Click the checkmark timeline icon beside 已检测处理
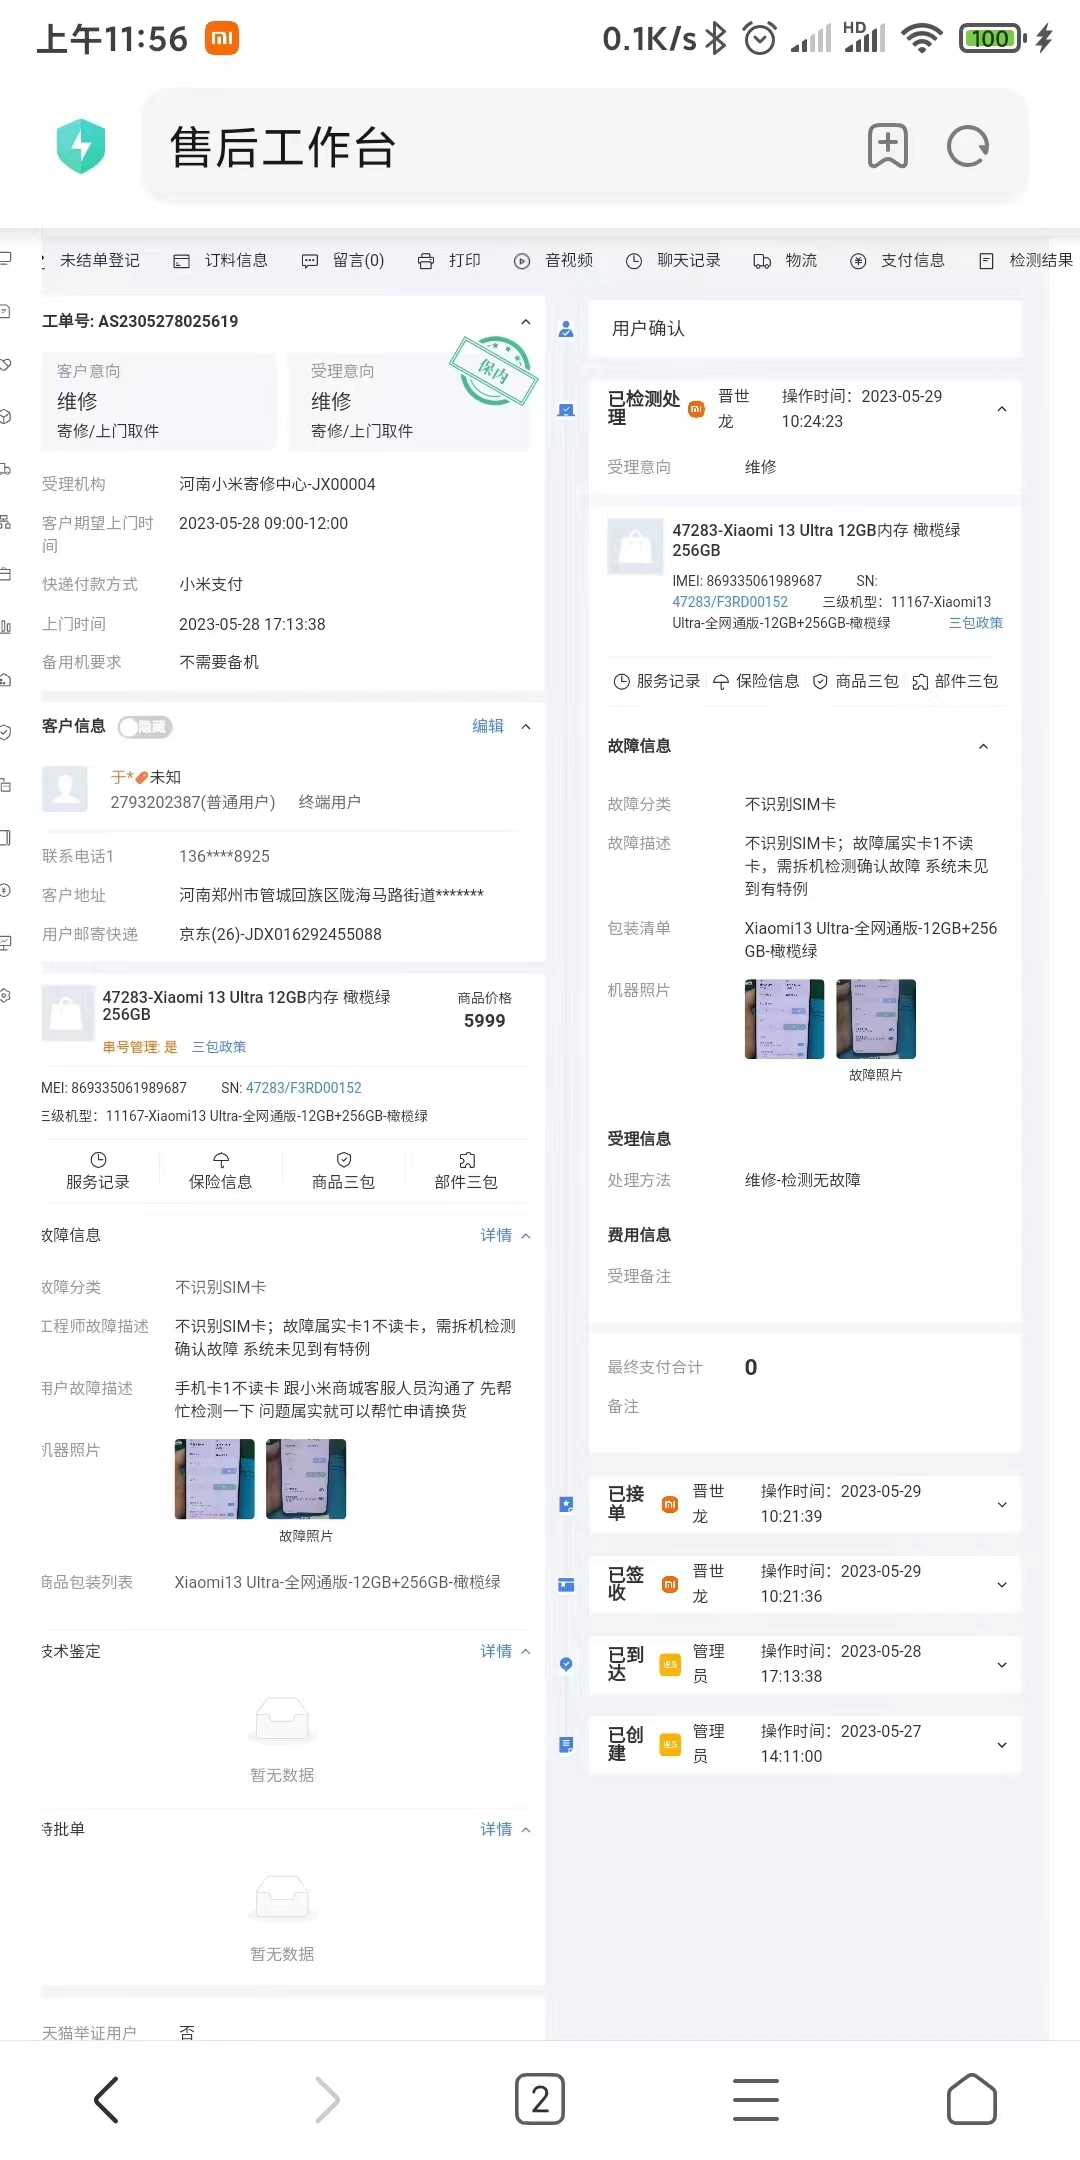 click(566, 410)
